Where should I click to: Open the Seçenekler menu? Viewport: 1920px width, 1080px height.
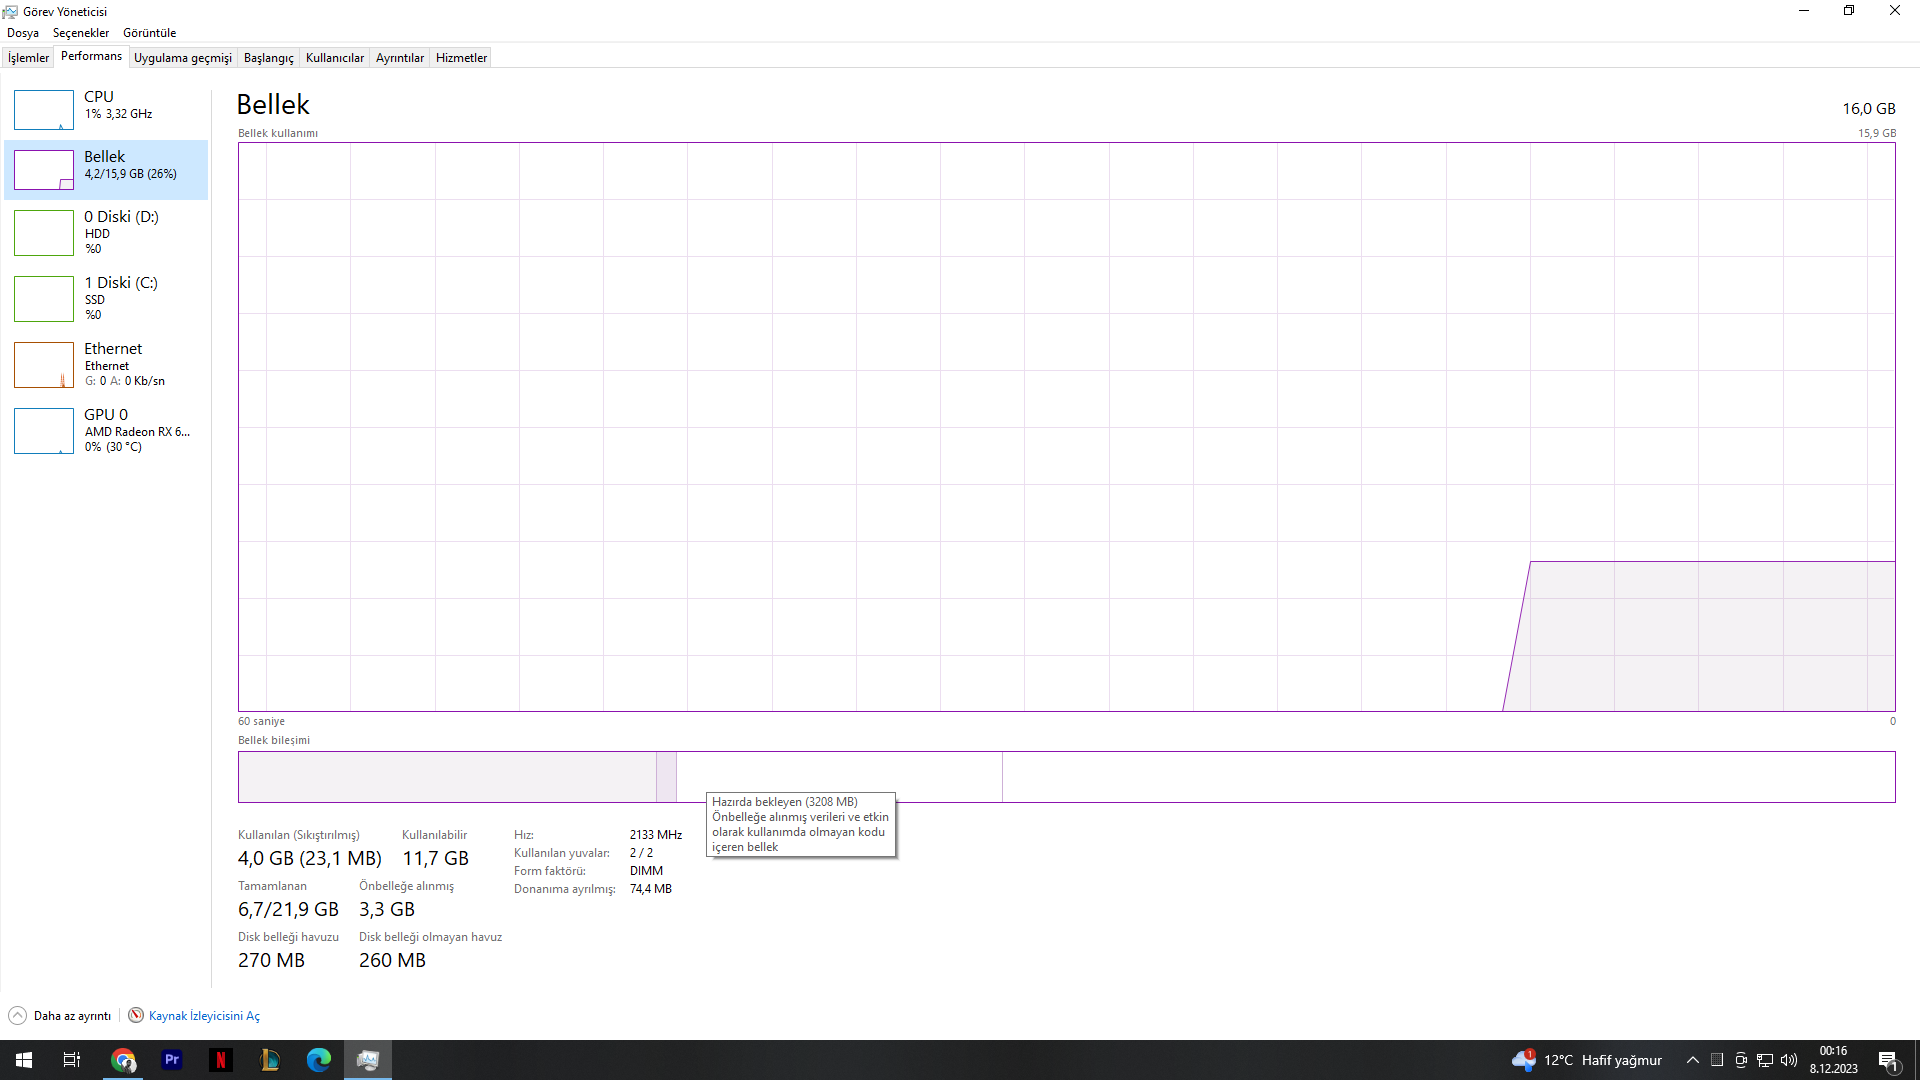pos(81,33)
